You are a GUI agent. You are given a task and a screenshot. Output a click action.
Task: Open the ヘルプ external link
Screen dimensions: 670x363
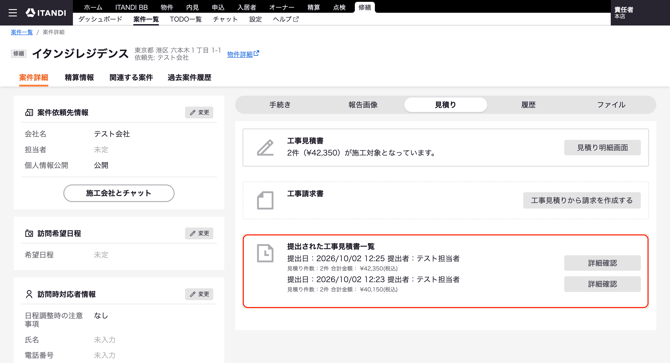286,19
